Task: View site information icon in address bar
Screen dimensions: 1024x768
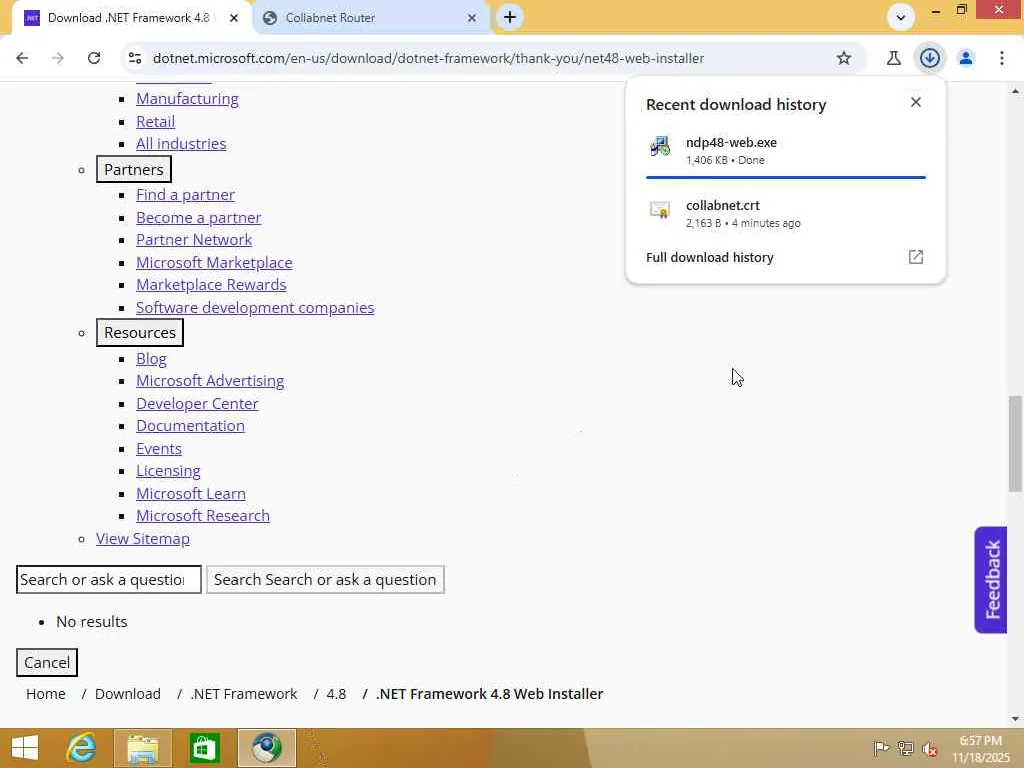Action: coord(135,58)
